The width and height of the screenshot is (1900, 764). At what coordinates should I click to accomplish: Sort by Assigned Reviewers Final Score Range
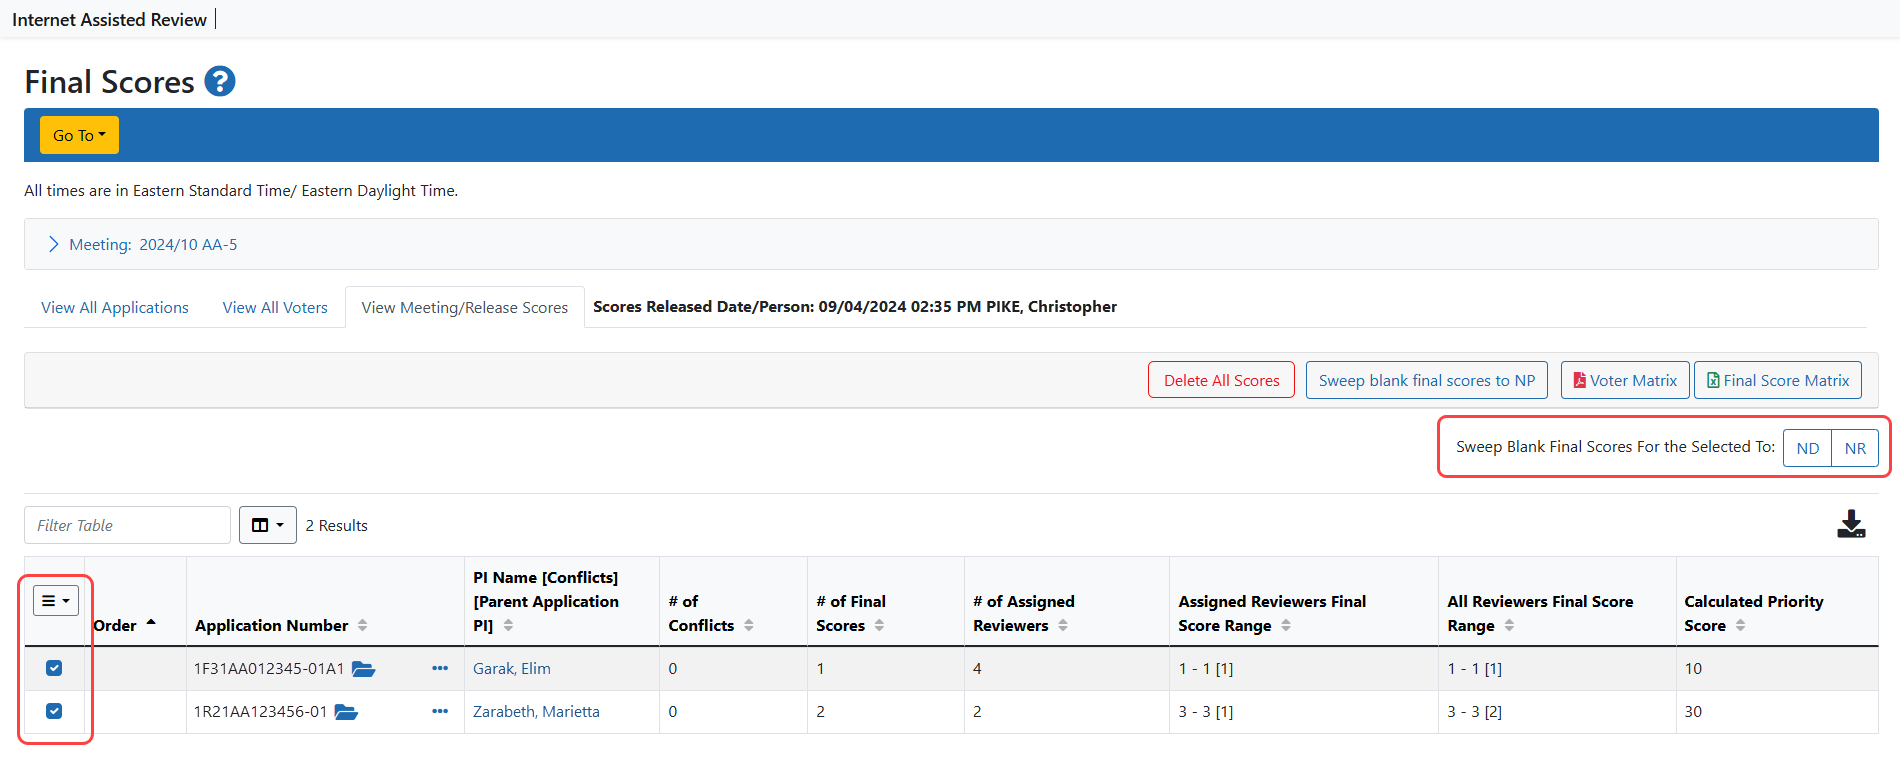pyautogui.click(x=1286, y=625)
